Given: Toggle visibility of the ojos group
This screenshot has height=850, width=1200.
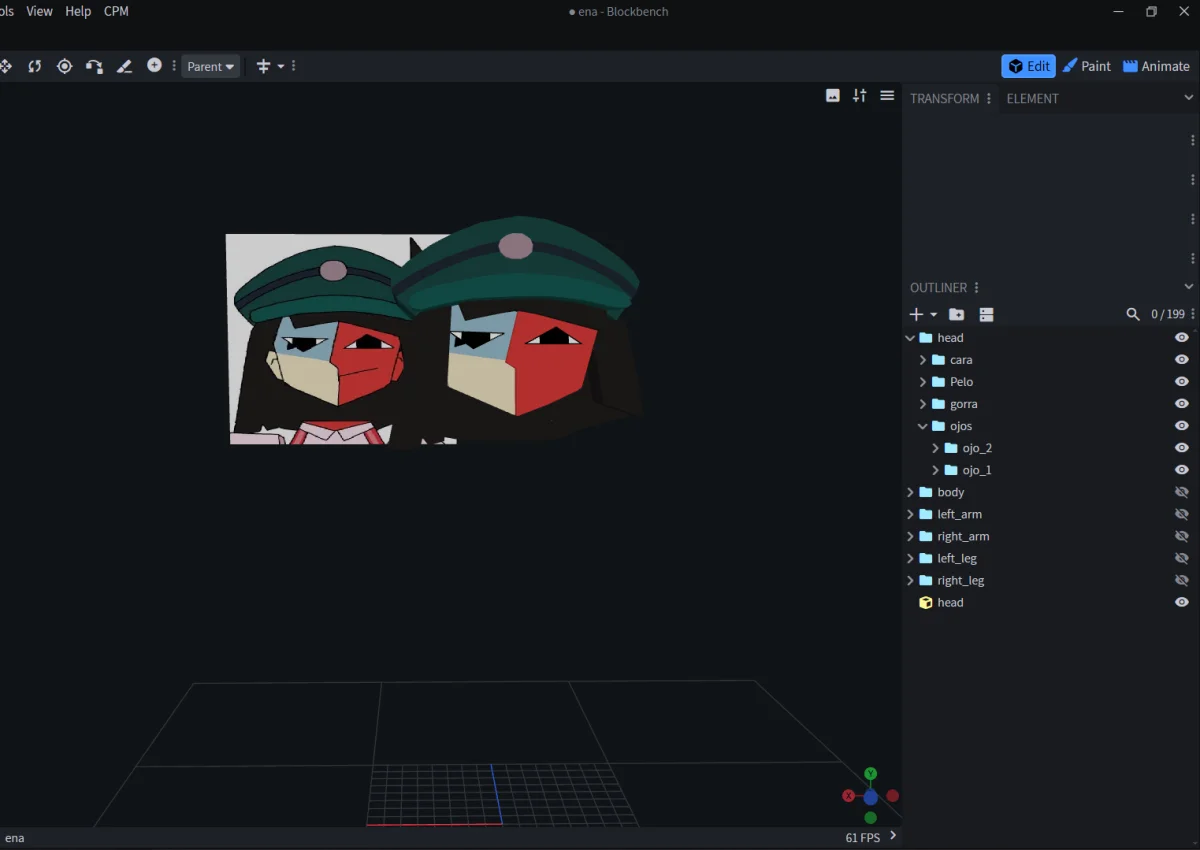Looking at the screenshot, I should click(1182, 426).
